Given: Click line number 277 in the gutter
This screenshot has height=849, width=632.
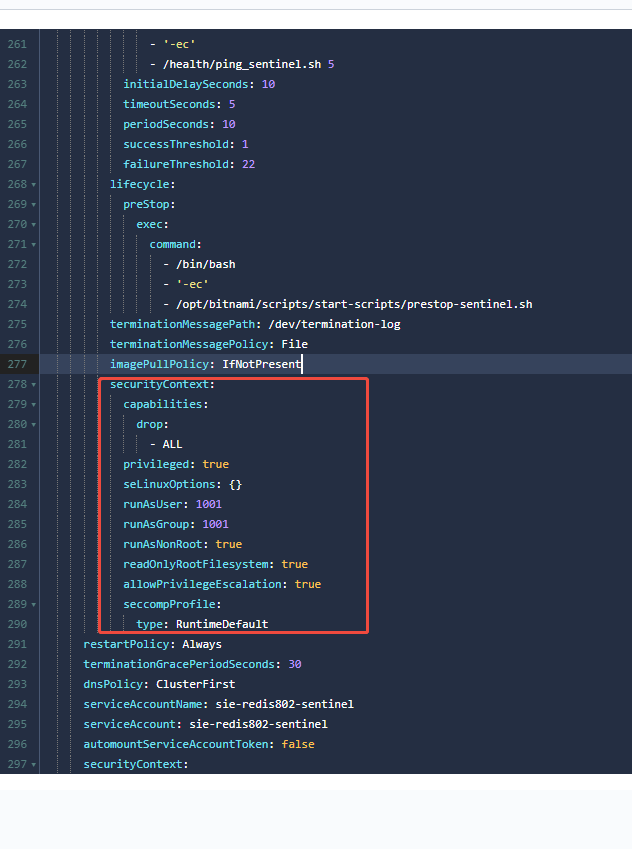Looking at the screenshot, I should pyautogui.click(x=17, y=364).
